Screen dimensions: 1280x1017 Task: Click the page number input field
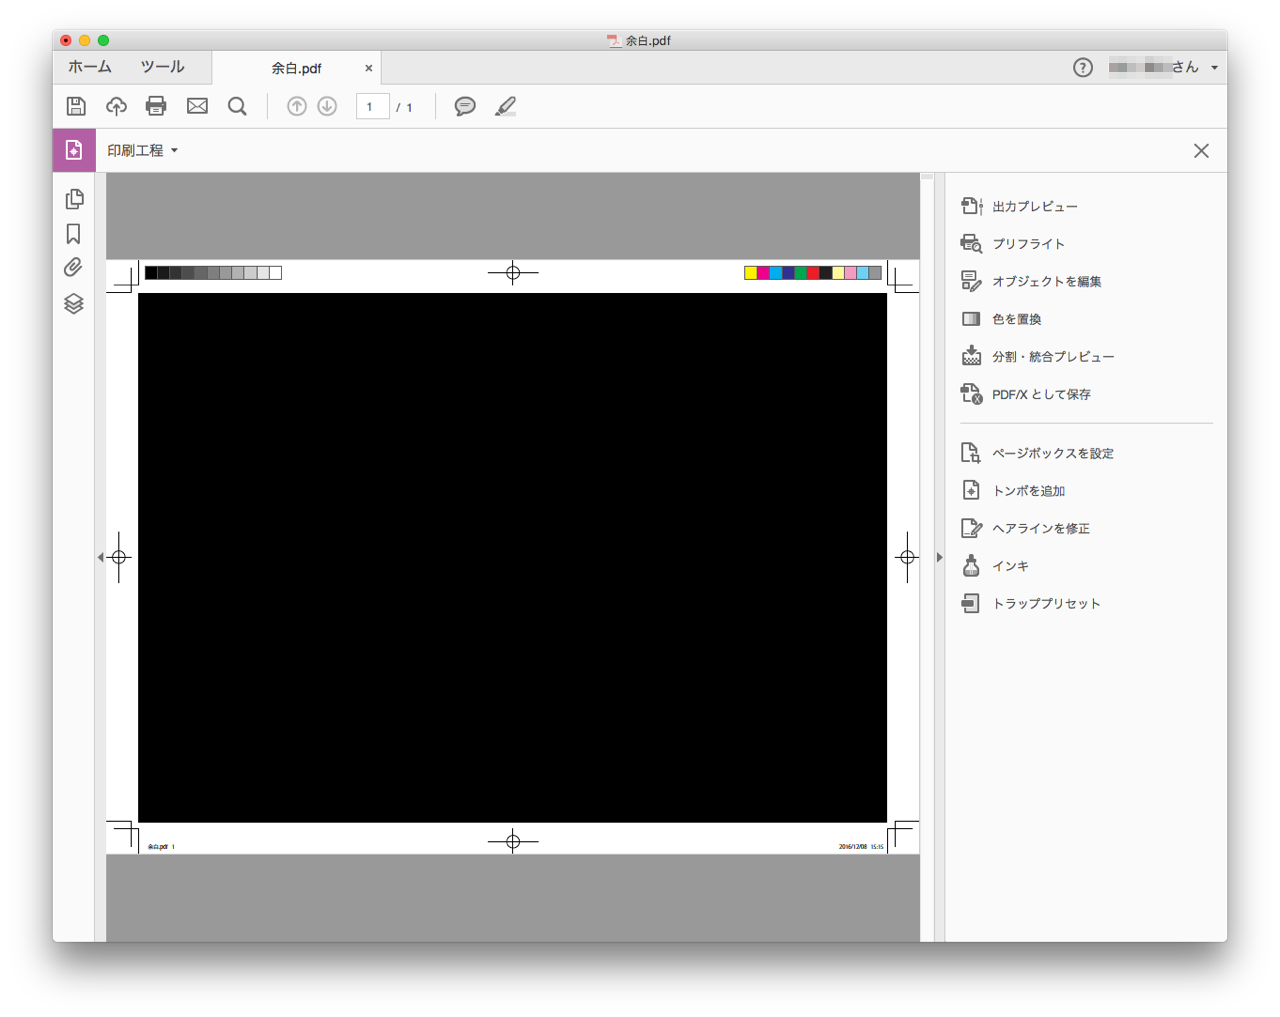pyautogui.click(x=372, y=106)
